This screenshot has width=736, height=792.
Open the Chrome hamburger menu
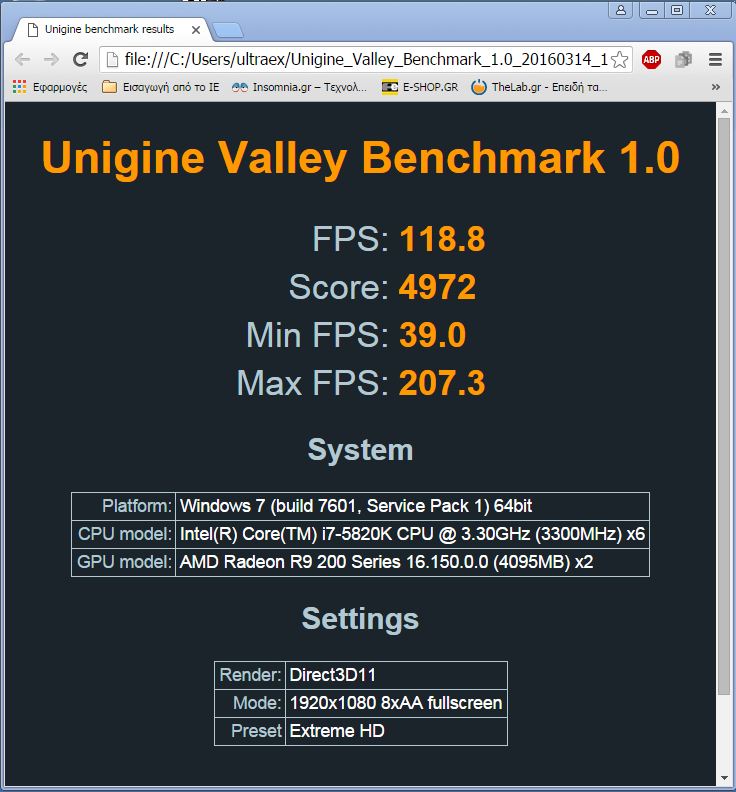(x=715, y=60)
